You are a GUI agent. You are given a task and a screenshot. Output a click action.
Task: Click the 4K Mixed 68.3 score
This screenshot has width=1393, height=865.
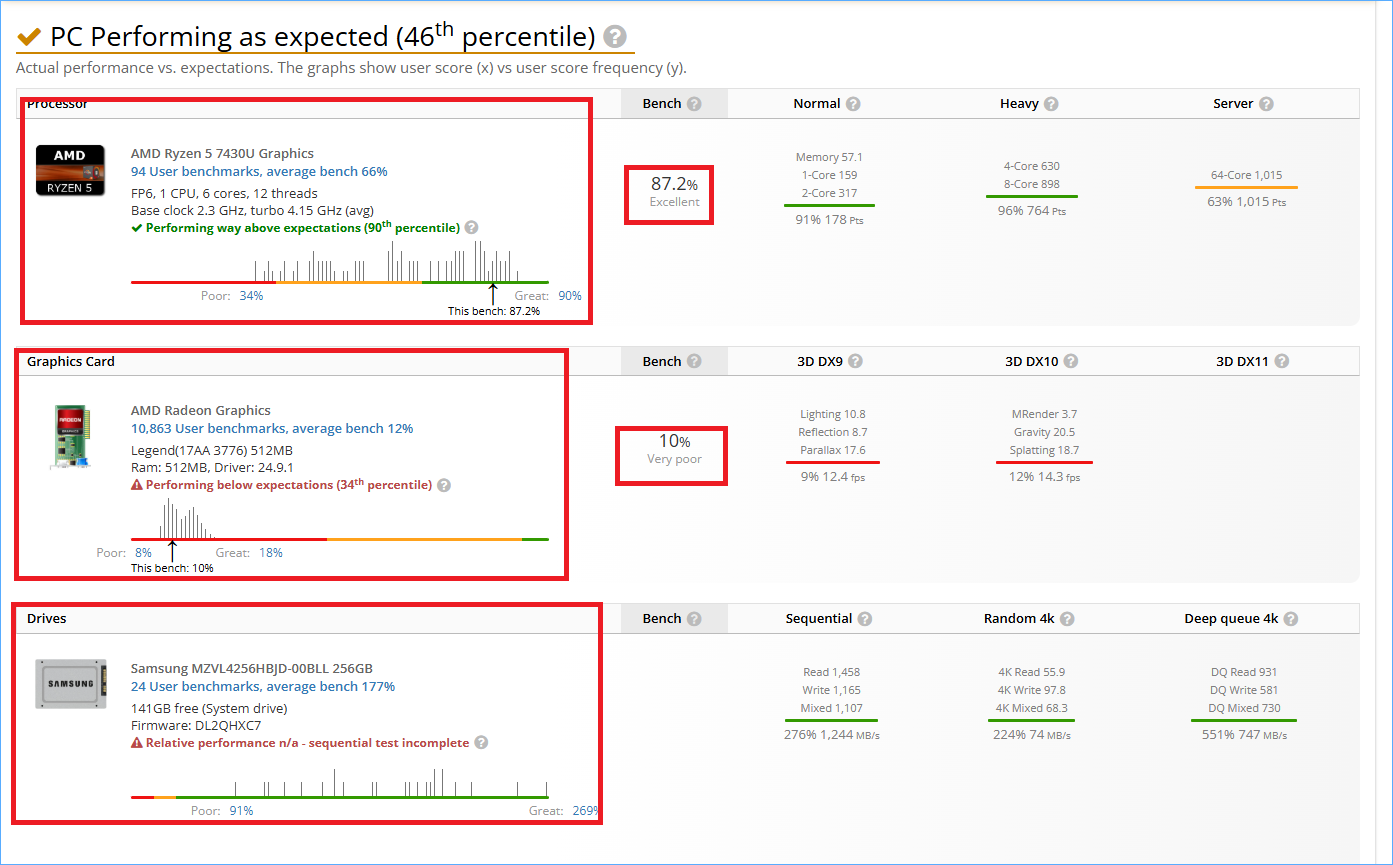(x=1032, y=708)
